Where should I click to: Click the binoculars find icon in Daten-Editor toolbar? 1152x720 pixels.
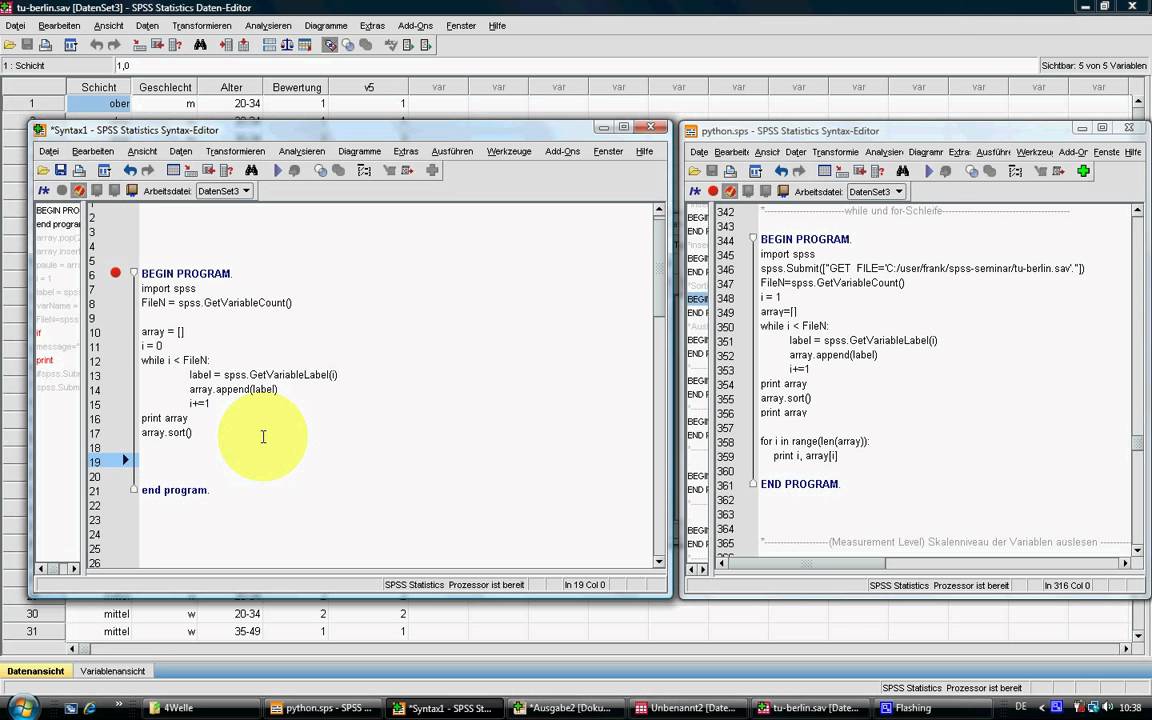(200, 46)
